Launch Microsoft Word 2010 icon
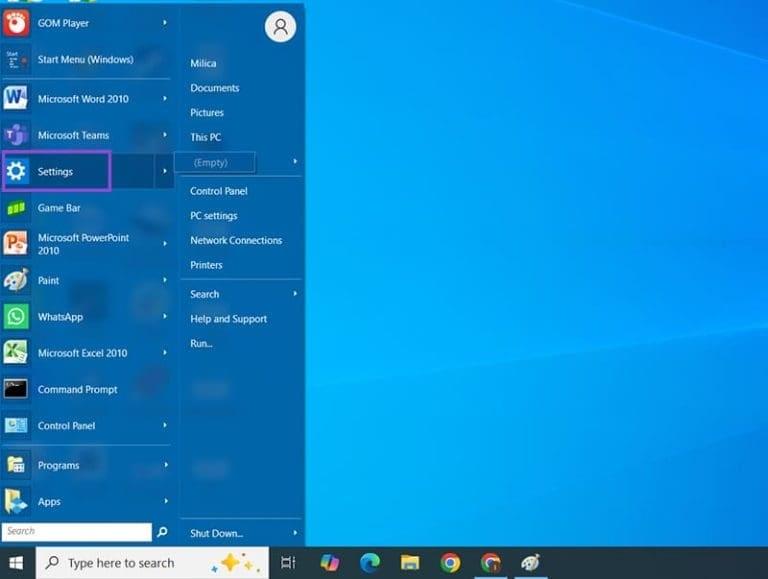 (x=16, y=99)
